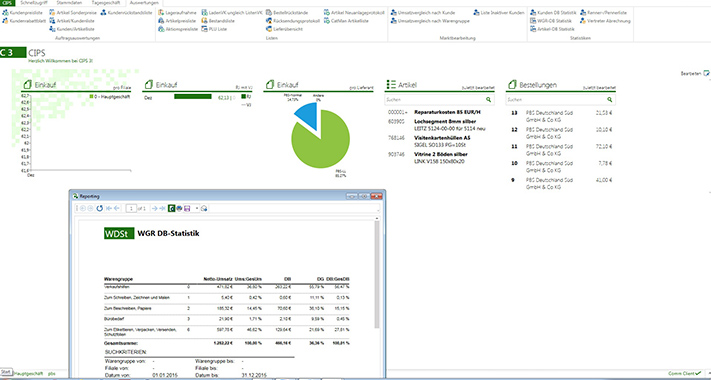Click the Reporting window vertical scrollbar

376,274
